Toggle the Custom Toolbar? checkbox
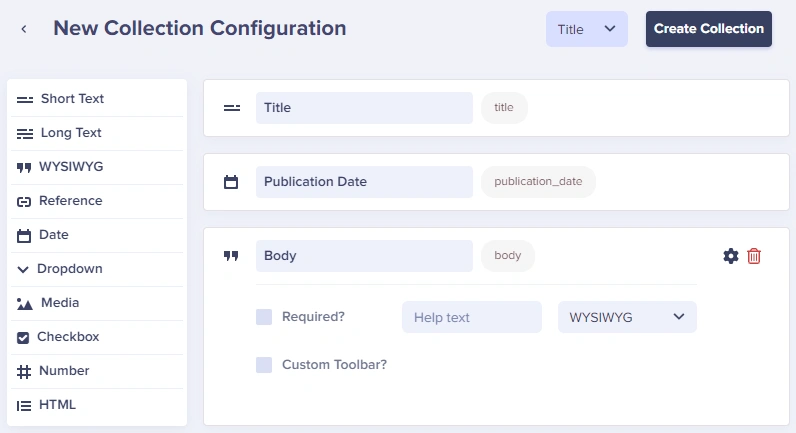This screenshot has height=433, width=796. (x=264, y=364)
